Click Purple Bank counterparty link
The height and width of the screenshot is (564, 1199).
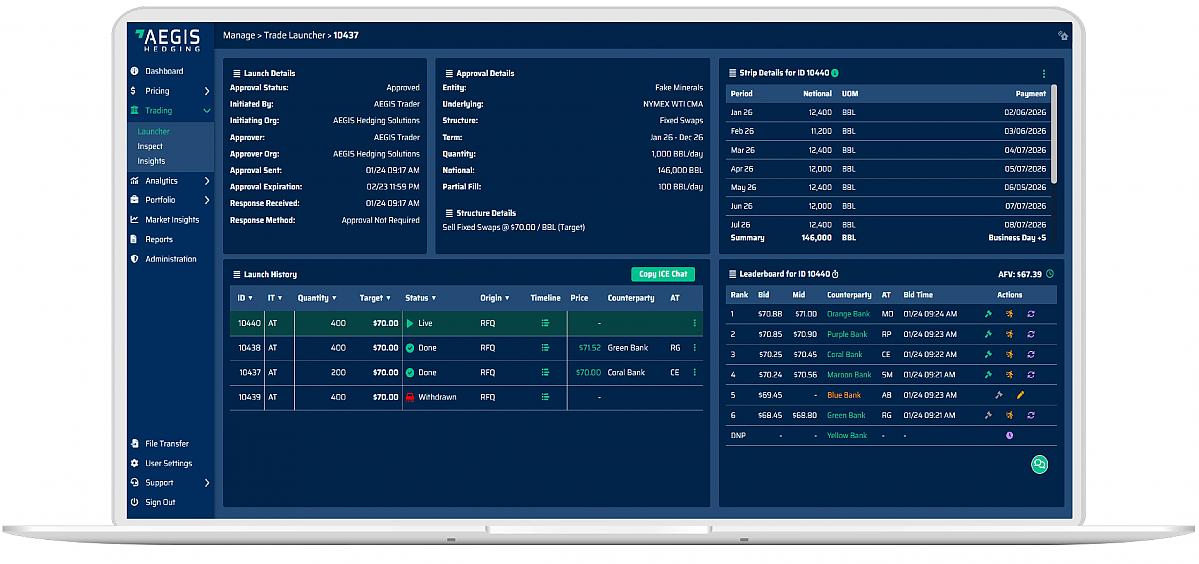pos(847,334)
